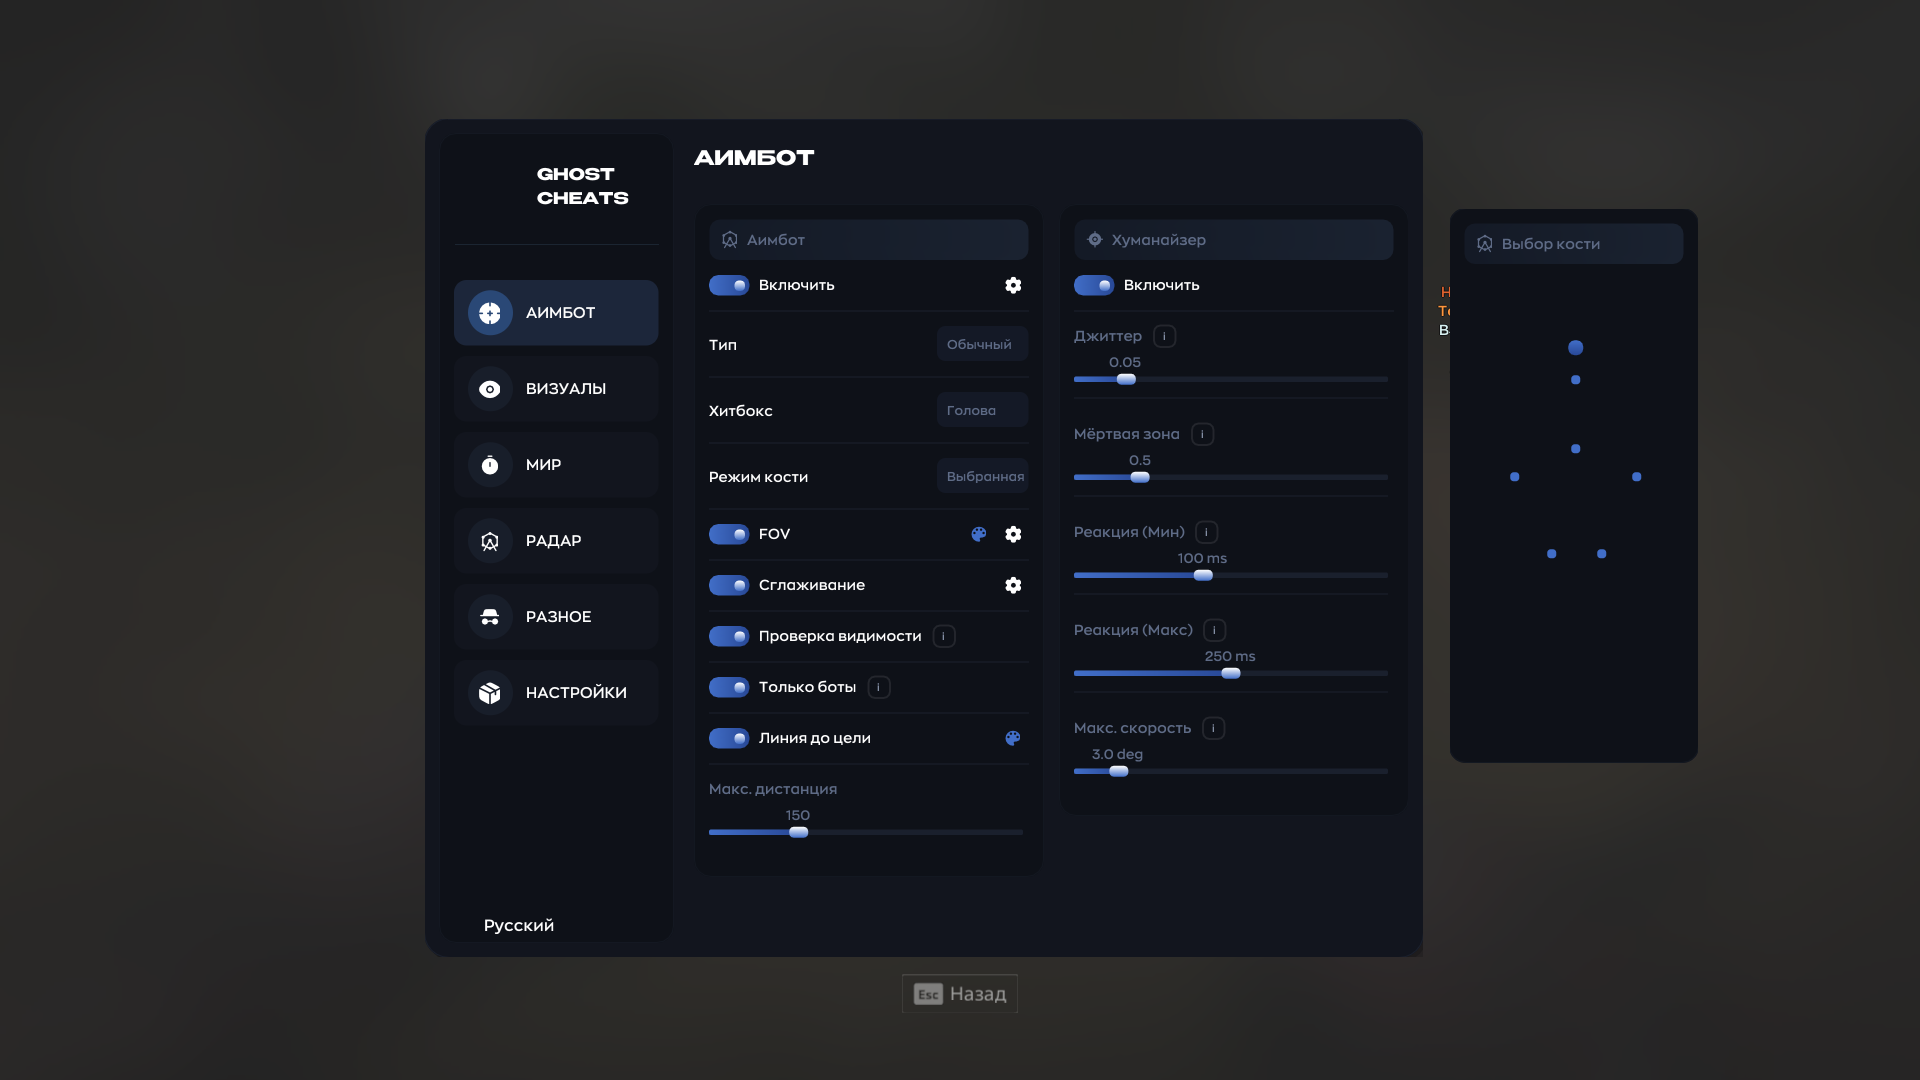
Task: Open Сглаживание settings gear icon
Action: click(x=1013, y=585)
